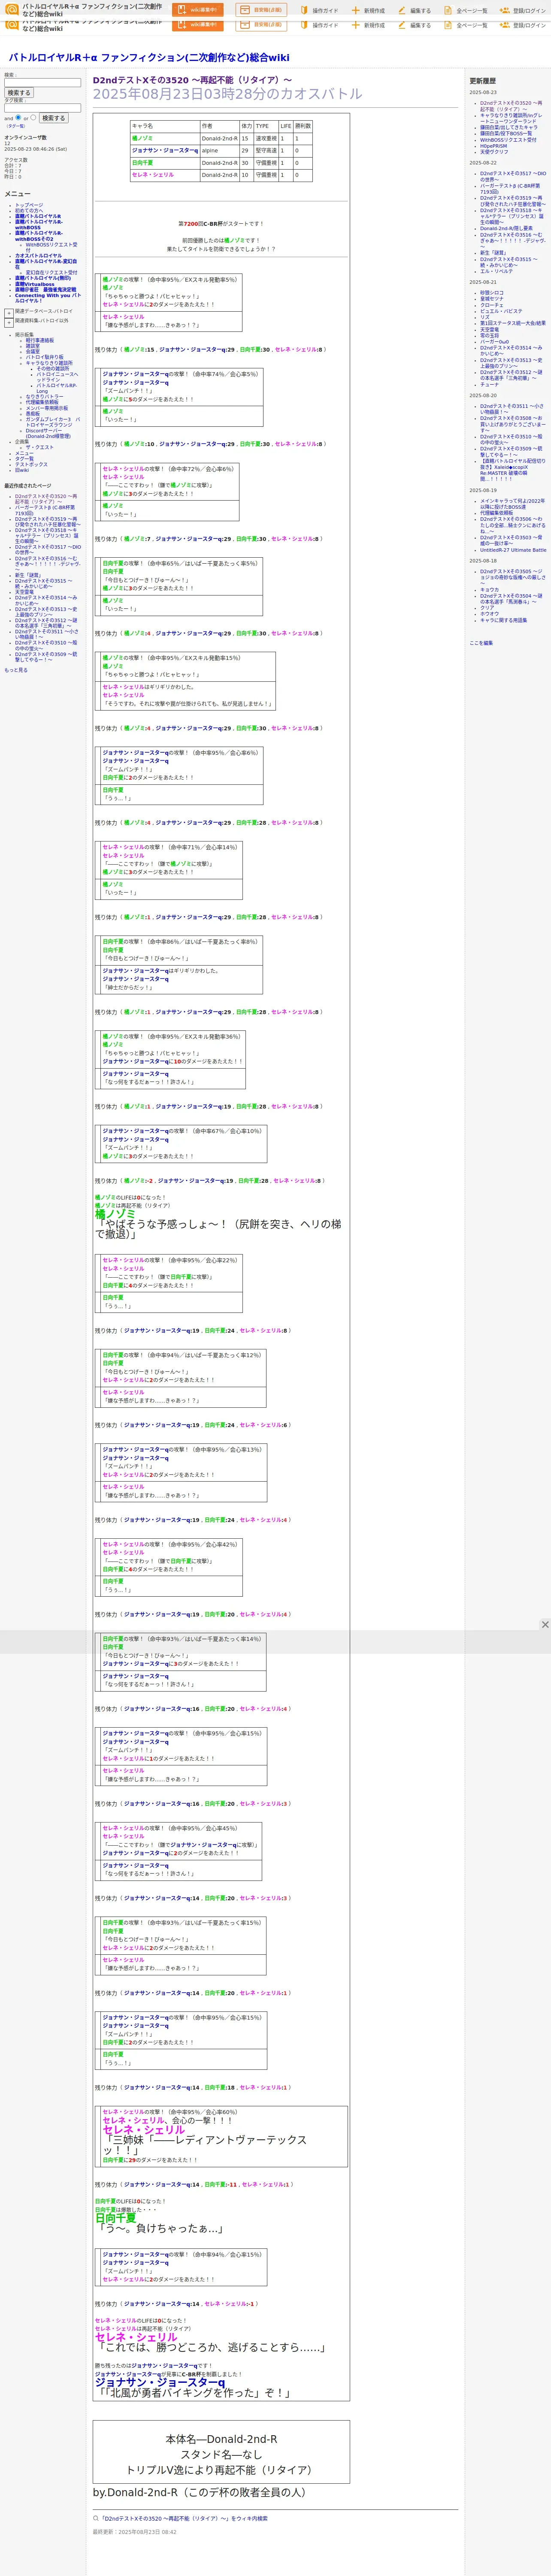Viewport: 551px width, 2576px height.
Task: Open 雑談室 under 掲示板集
Action: point(33,346)
